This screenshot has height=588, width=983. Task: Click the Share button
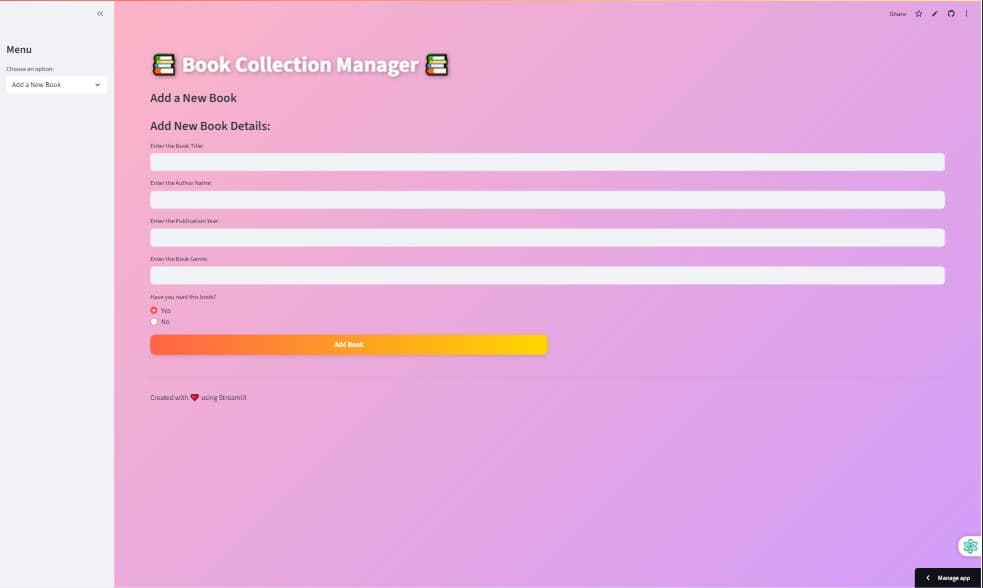pyautogui.click(x=897, y=14)
